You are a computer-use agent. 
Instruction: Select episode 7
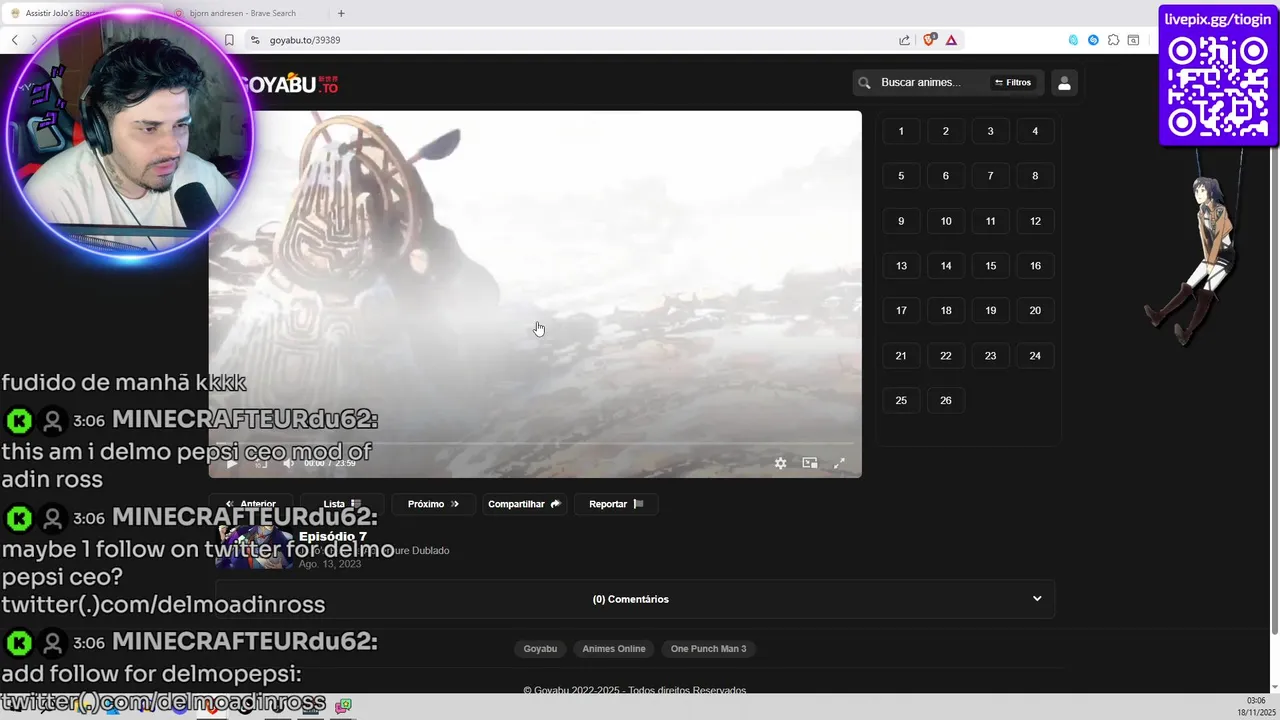tap(990, 176)
